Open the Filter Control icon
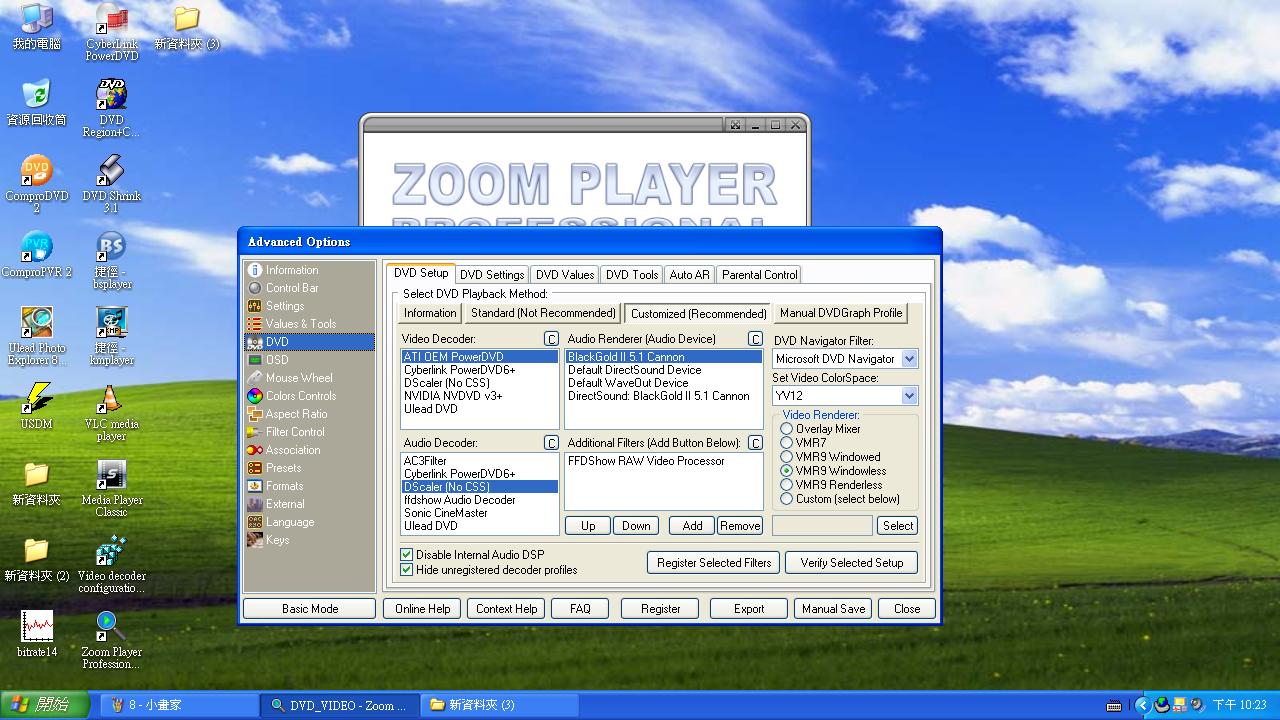 coord(255,432)
